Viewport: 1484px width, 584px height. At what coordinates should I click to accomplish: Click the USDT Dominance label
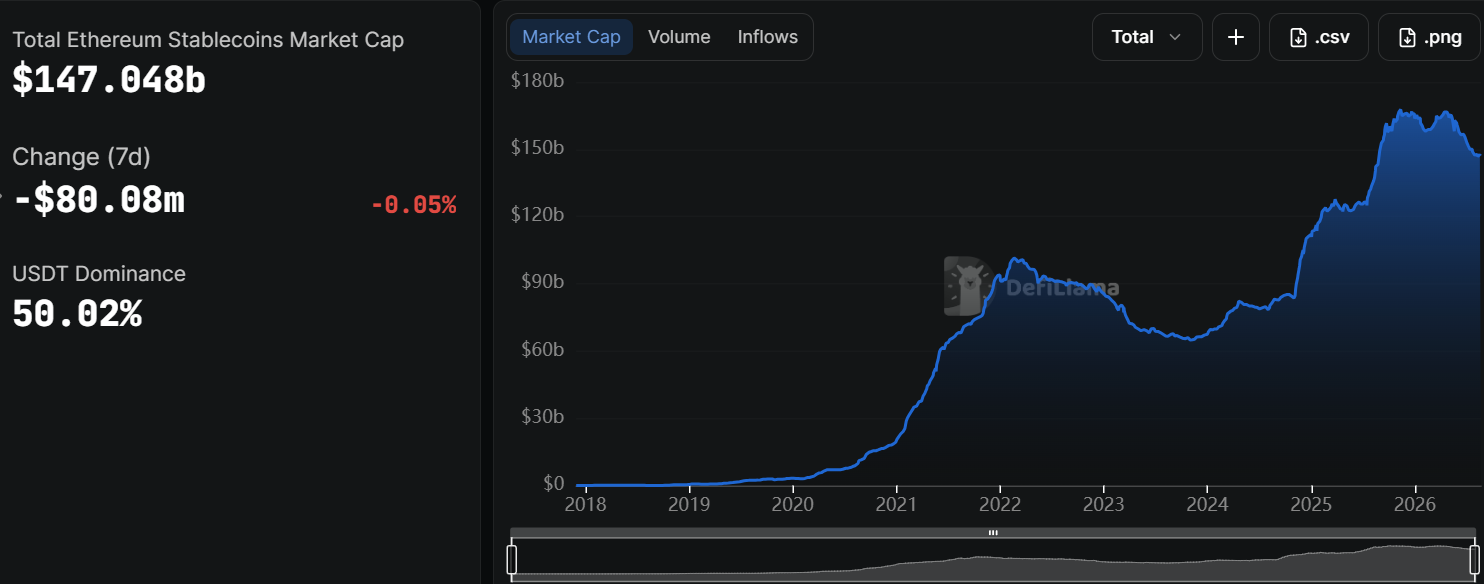99,274
